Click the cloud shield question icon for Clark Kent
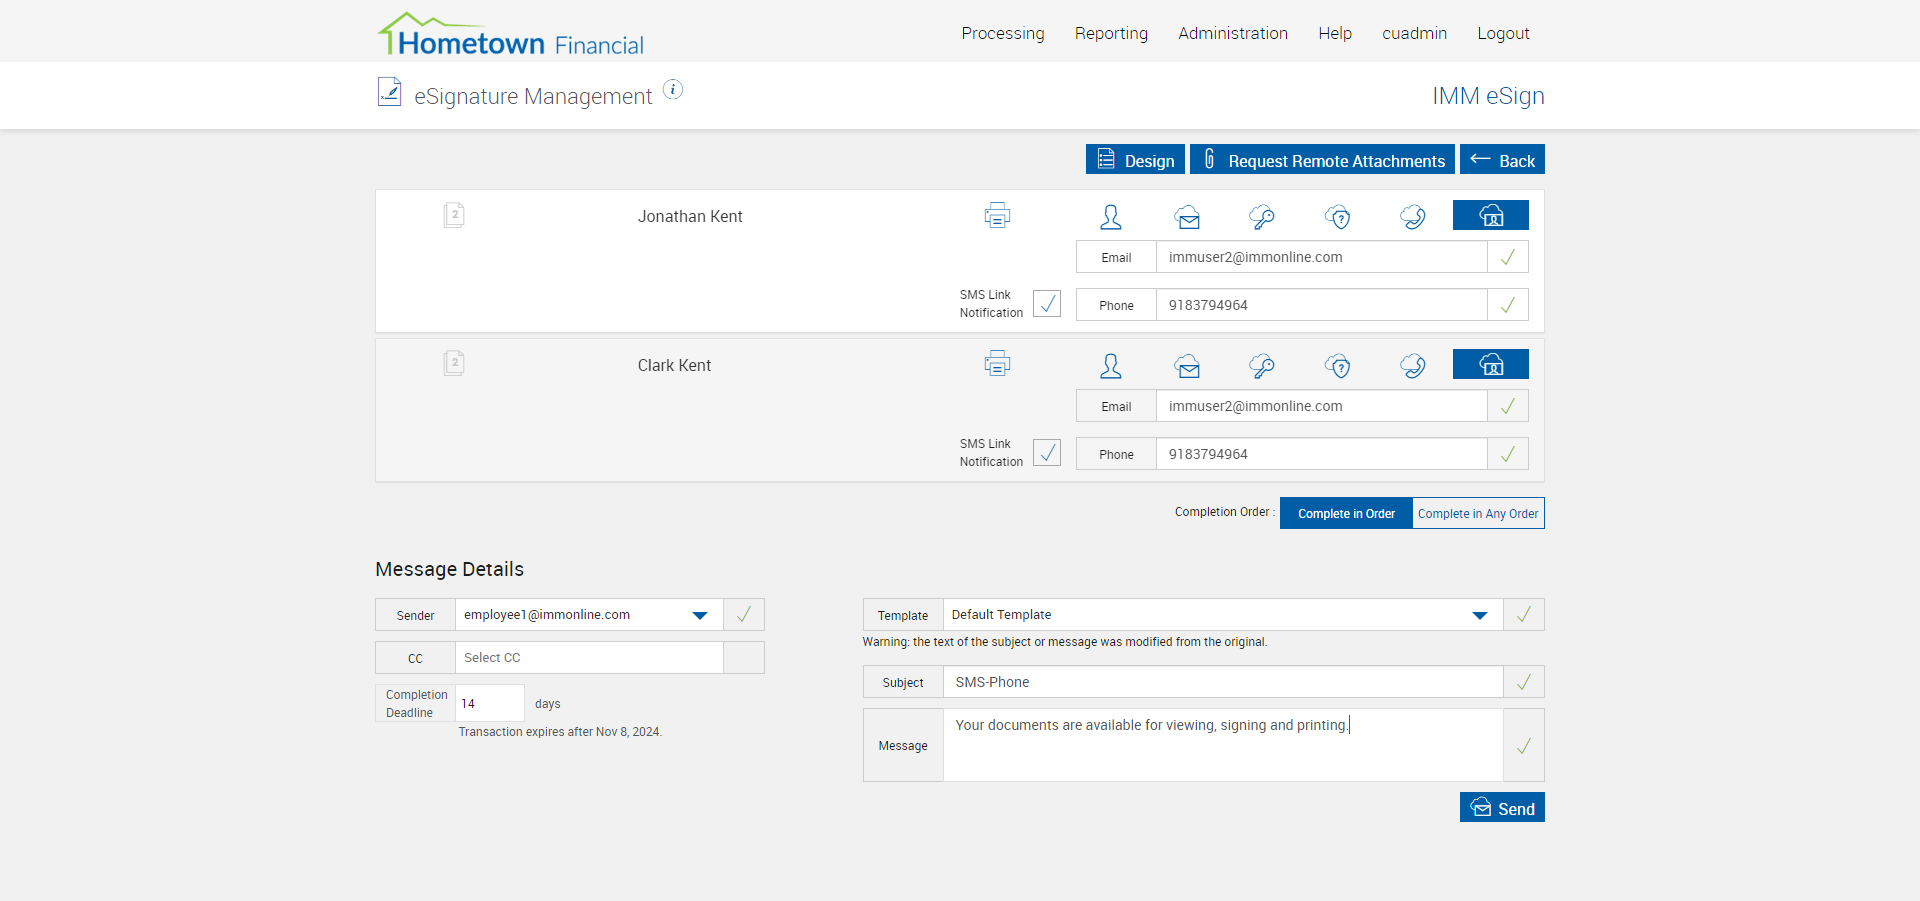This screenshot has height=901, width=1920. [1338, 366]
